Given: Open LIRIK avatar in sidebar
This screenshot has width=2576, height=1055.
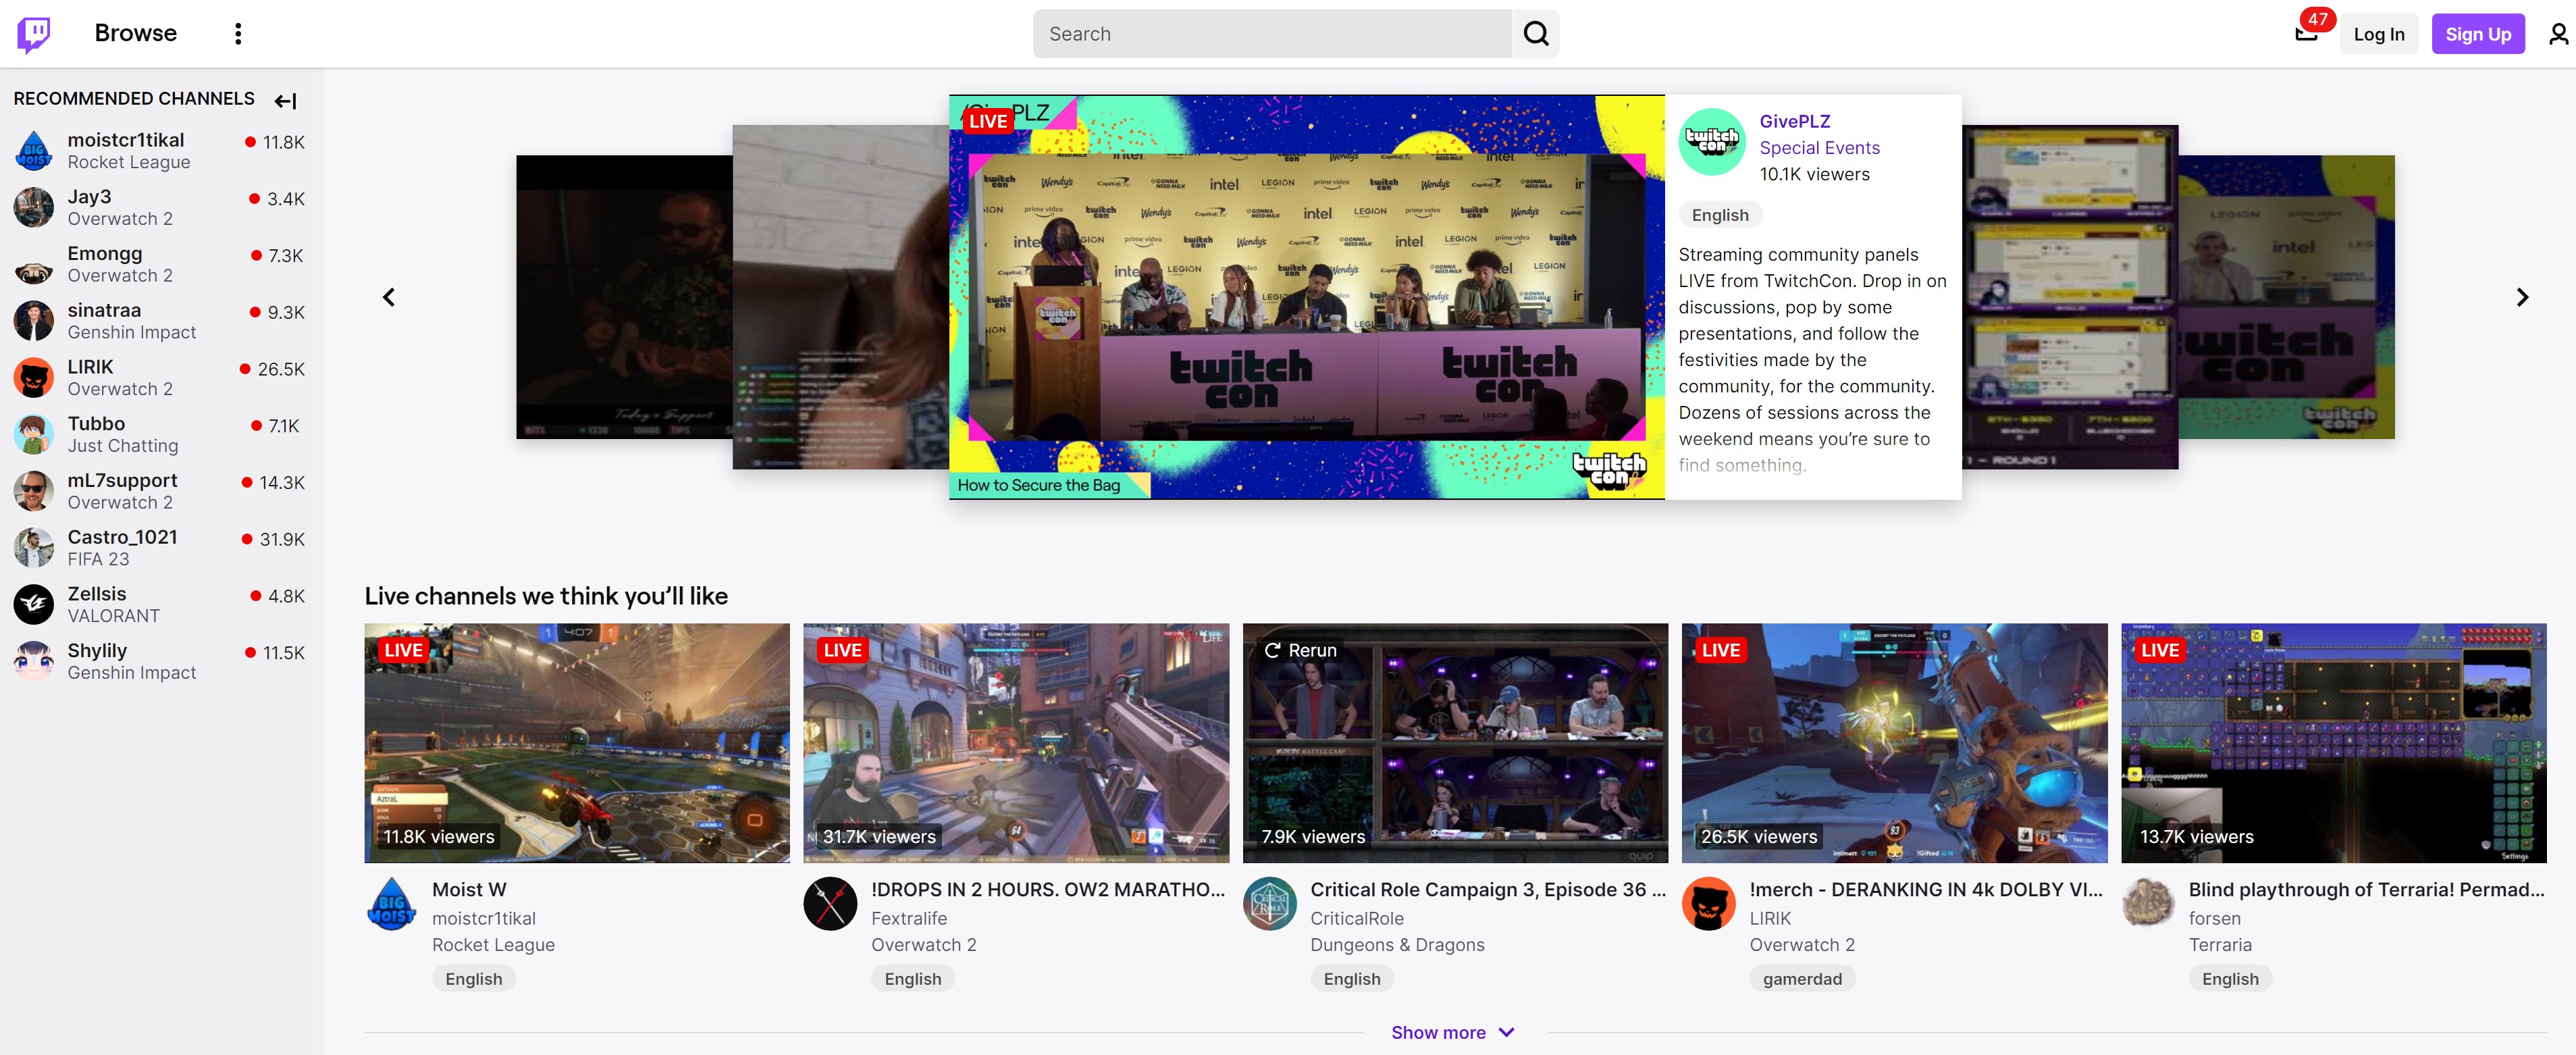Looking at the screenshot, I should click(x=34, y=378).
